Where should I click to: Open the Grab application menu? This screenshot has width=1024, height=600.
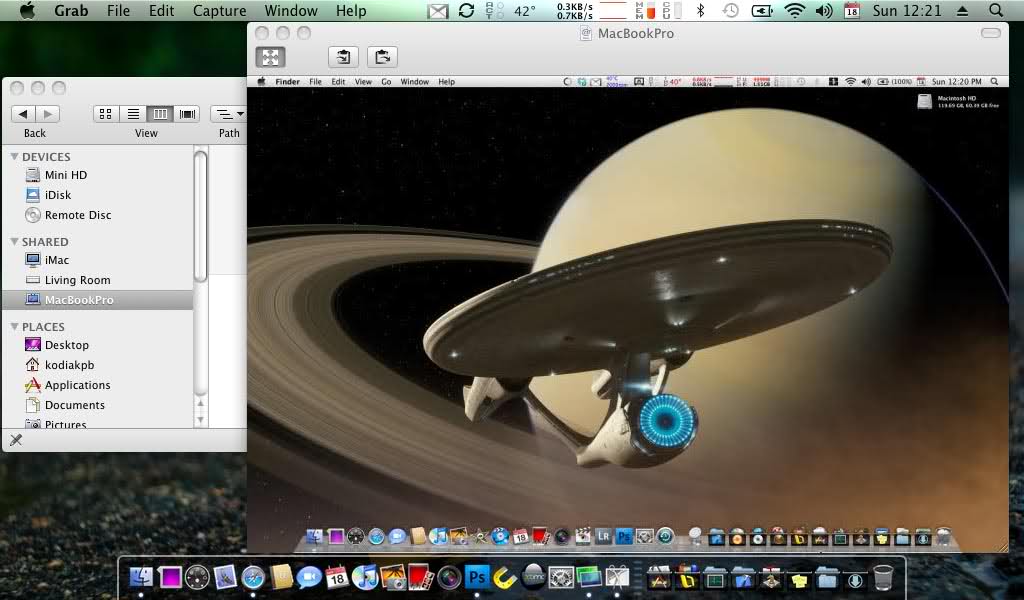[71, 10]
